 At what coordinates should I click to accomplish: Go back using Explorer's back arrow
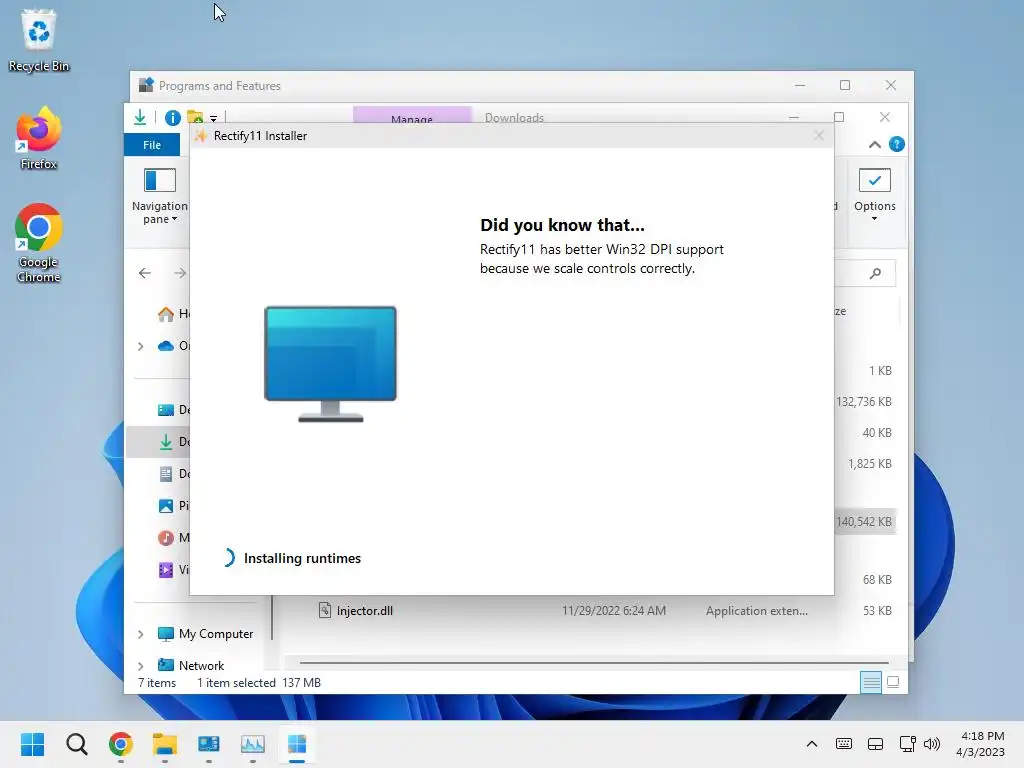coord(145,273)
